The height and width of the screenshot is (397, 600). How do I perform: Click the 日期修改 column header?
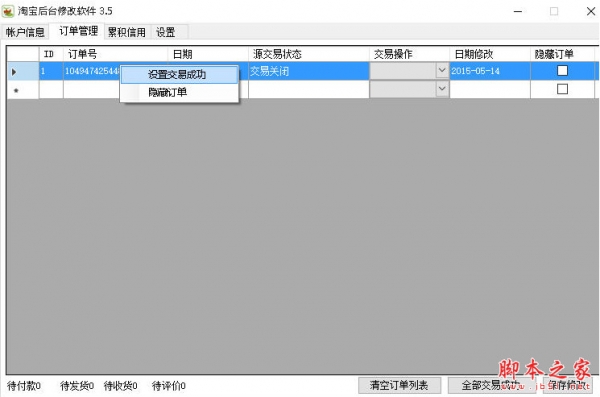click(x=490, y=54)
